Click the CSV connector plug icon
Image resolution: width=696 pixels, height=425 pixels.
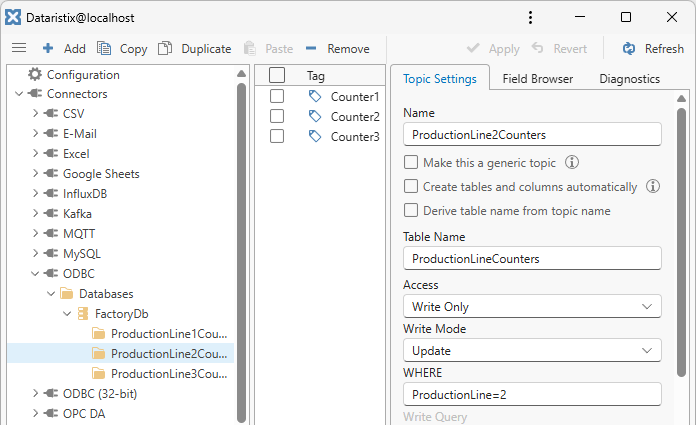pos(51,113)
